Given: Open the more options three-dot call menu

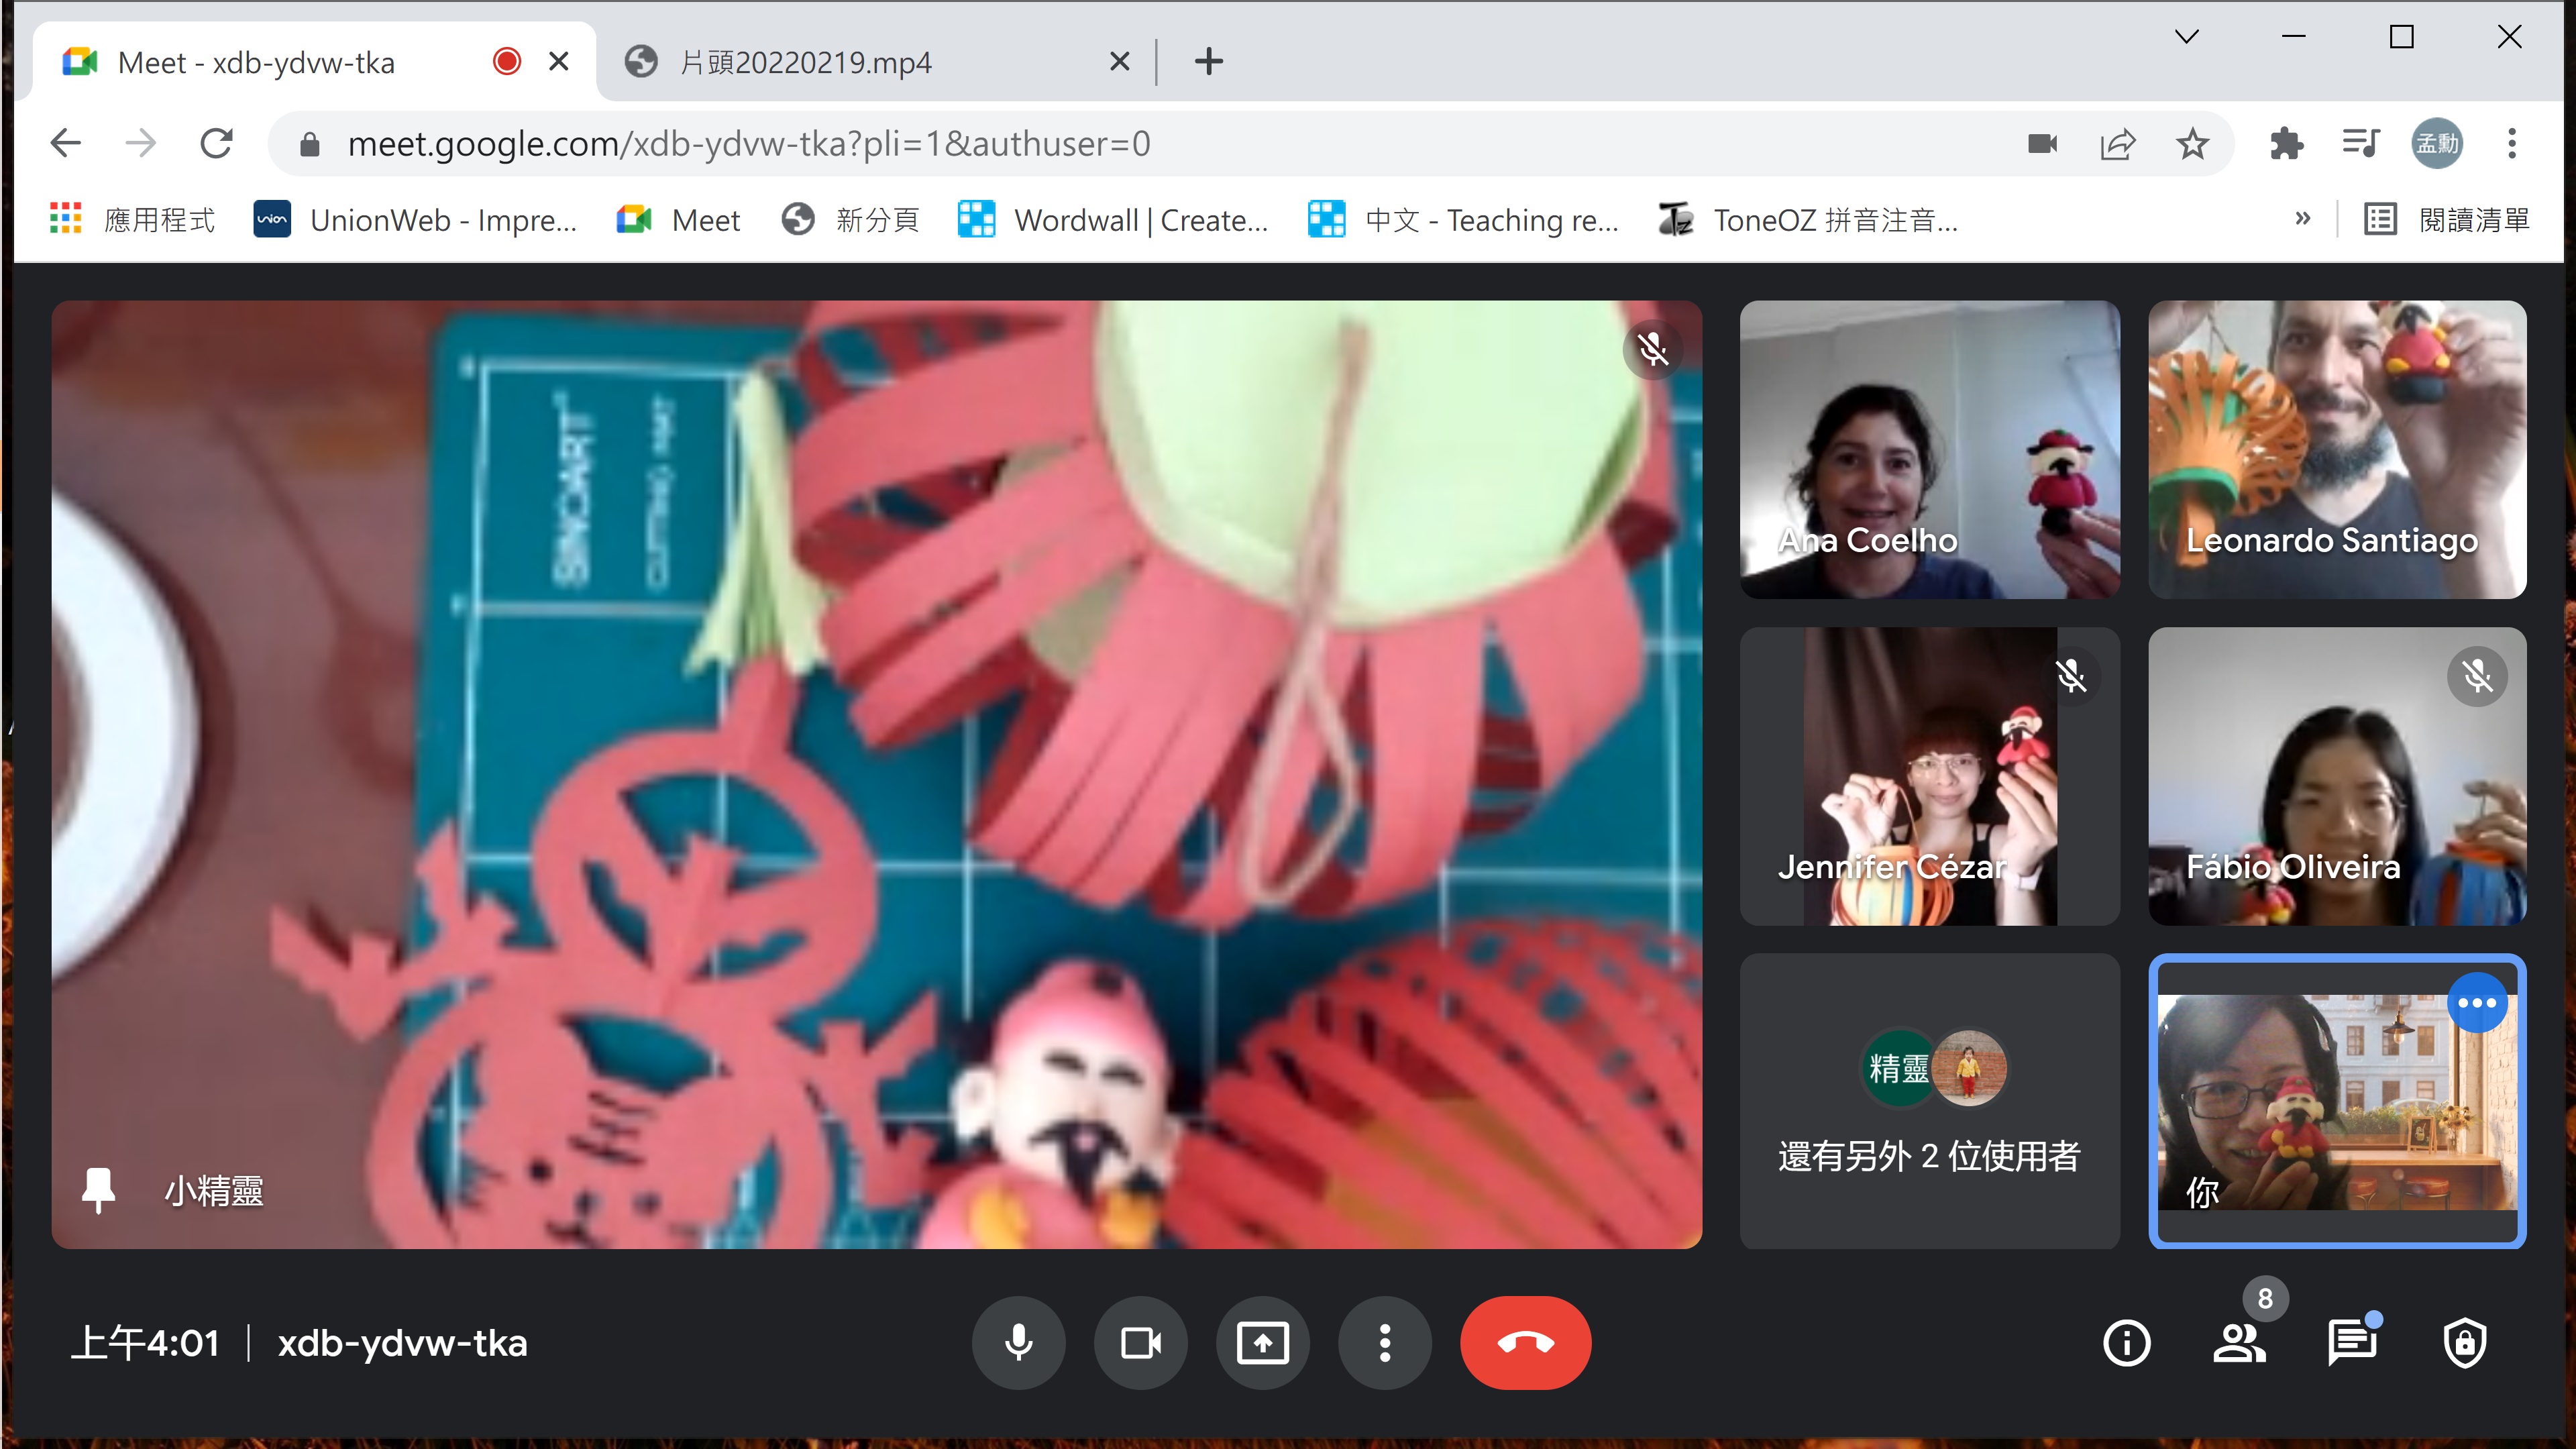Looking at the screenshot, I should pyautogui.click(x=1384, y=1342).
